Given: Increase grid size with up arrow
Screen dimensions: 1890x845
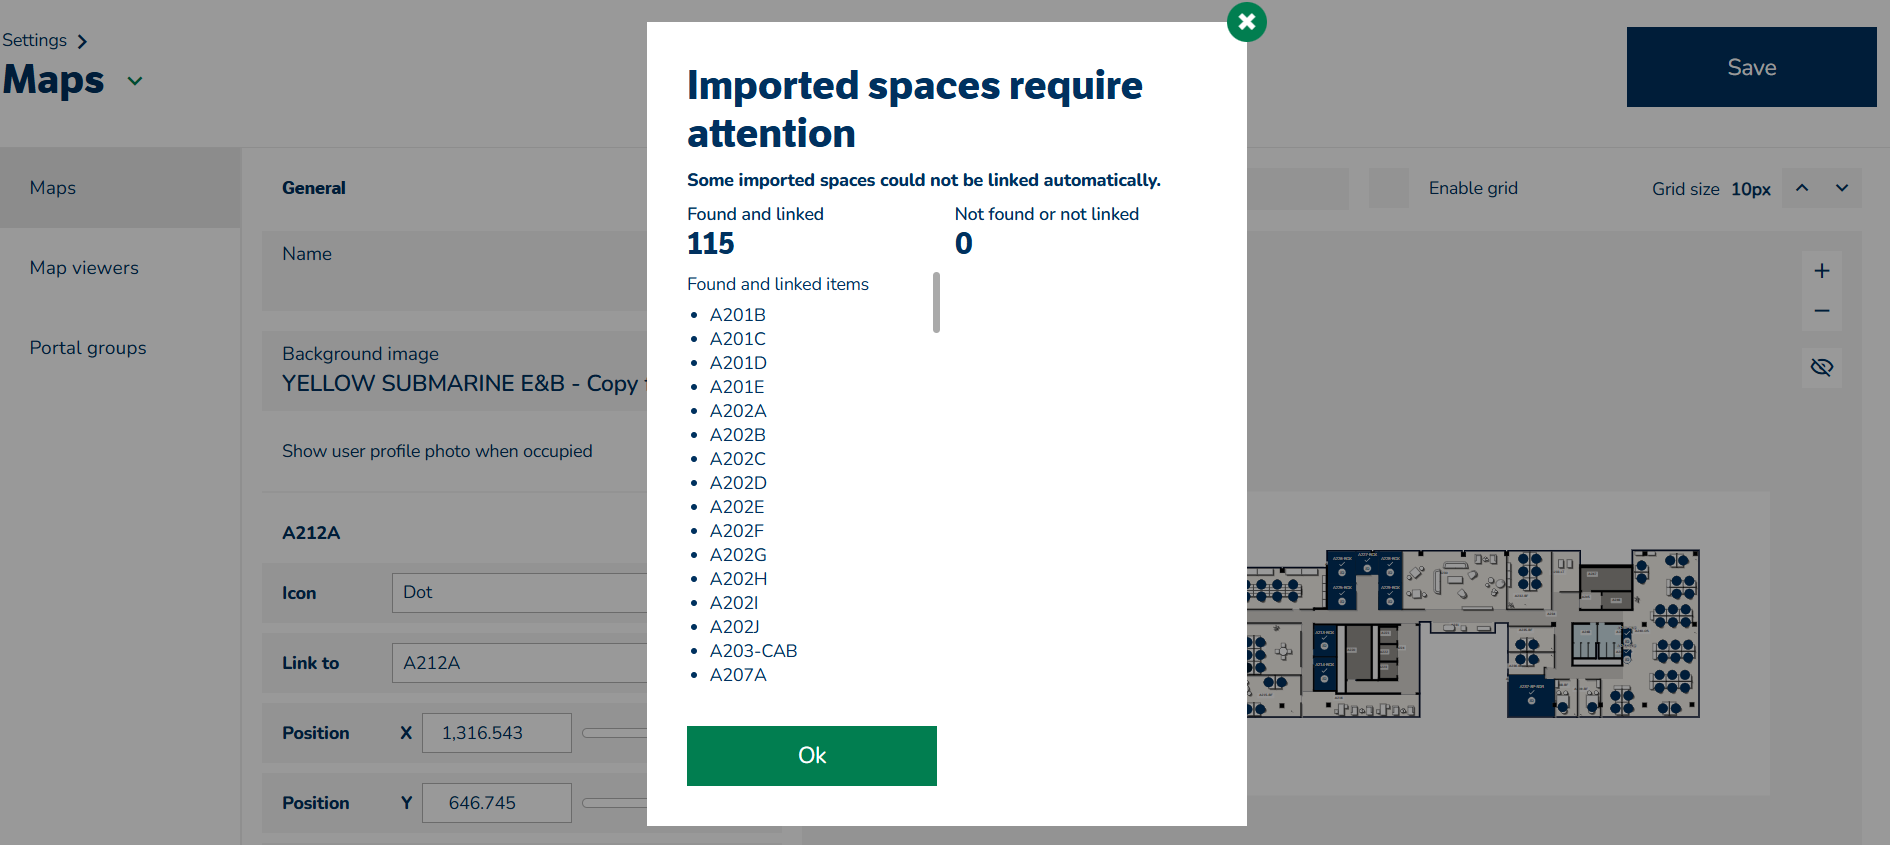Looking at the screenshot, I should tap(1802, 188).
